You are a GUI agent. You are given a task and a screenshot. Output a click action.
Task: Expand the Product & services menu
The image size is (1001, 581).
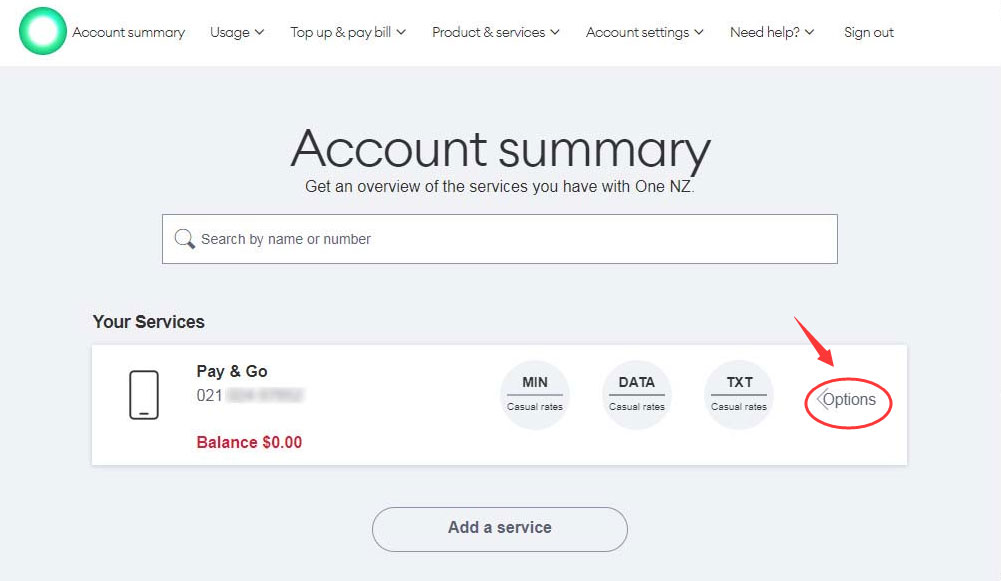click(495, 32)
